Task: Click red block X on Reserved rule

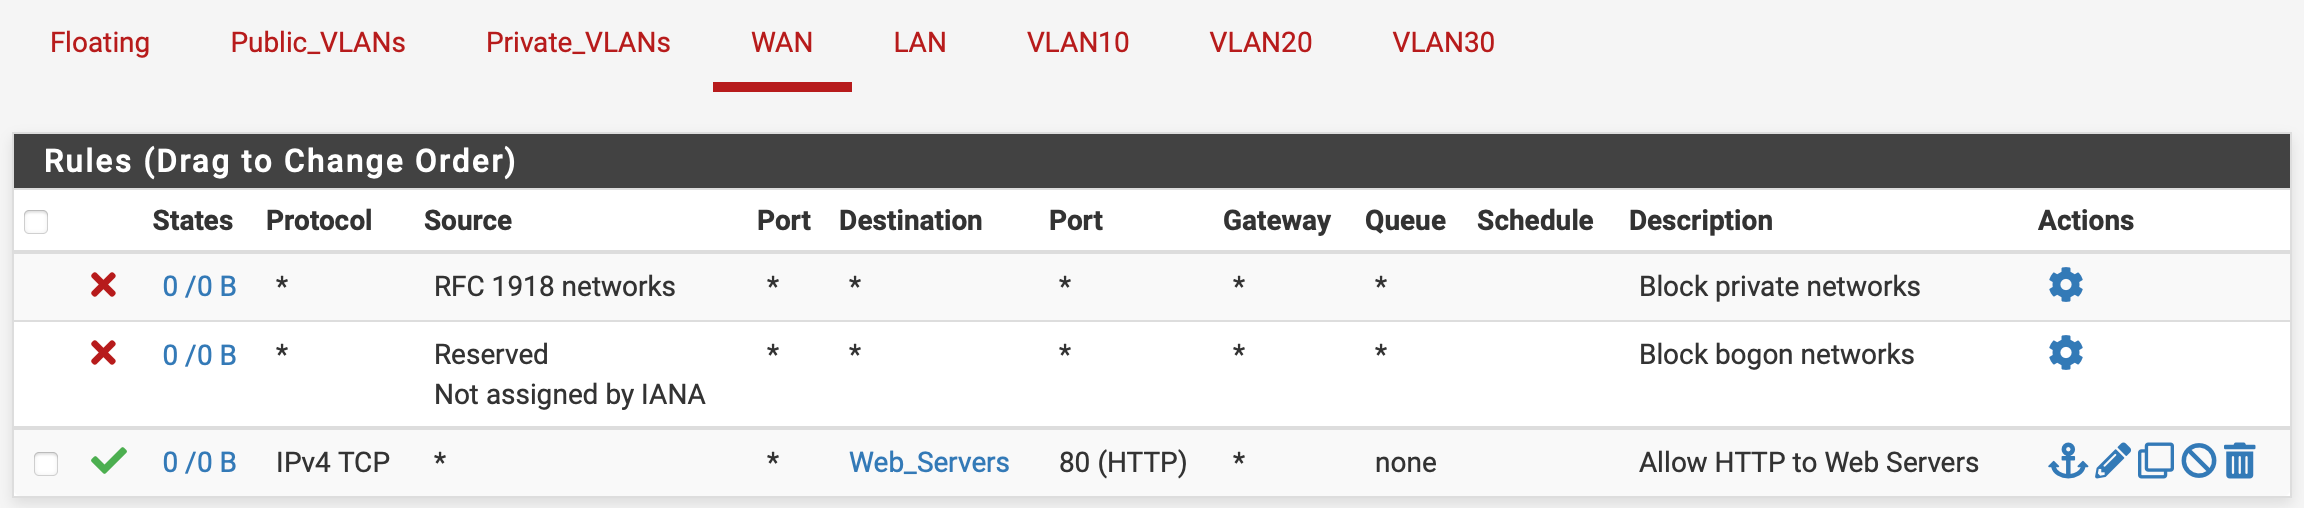Action: 103,353
